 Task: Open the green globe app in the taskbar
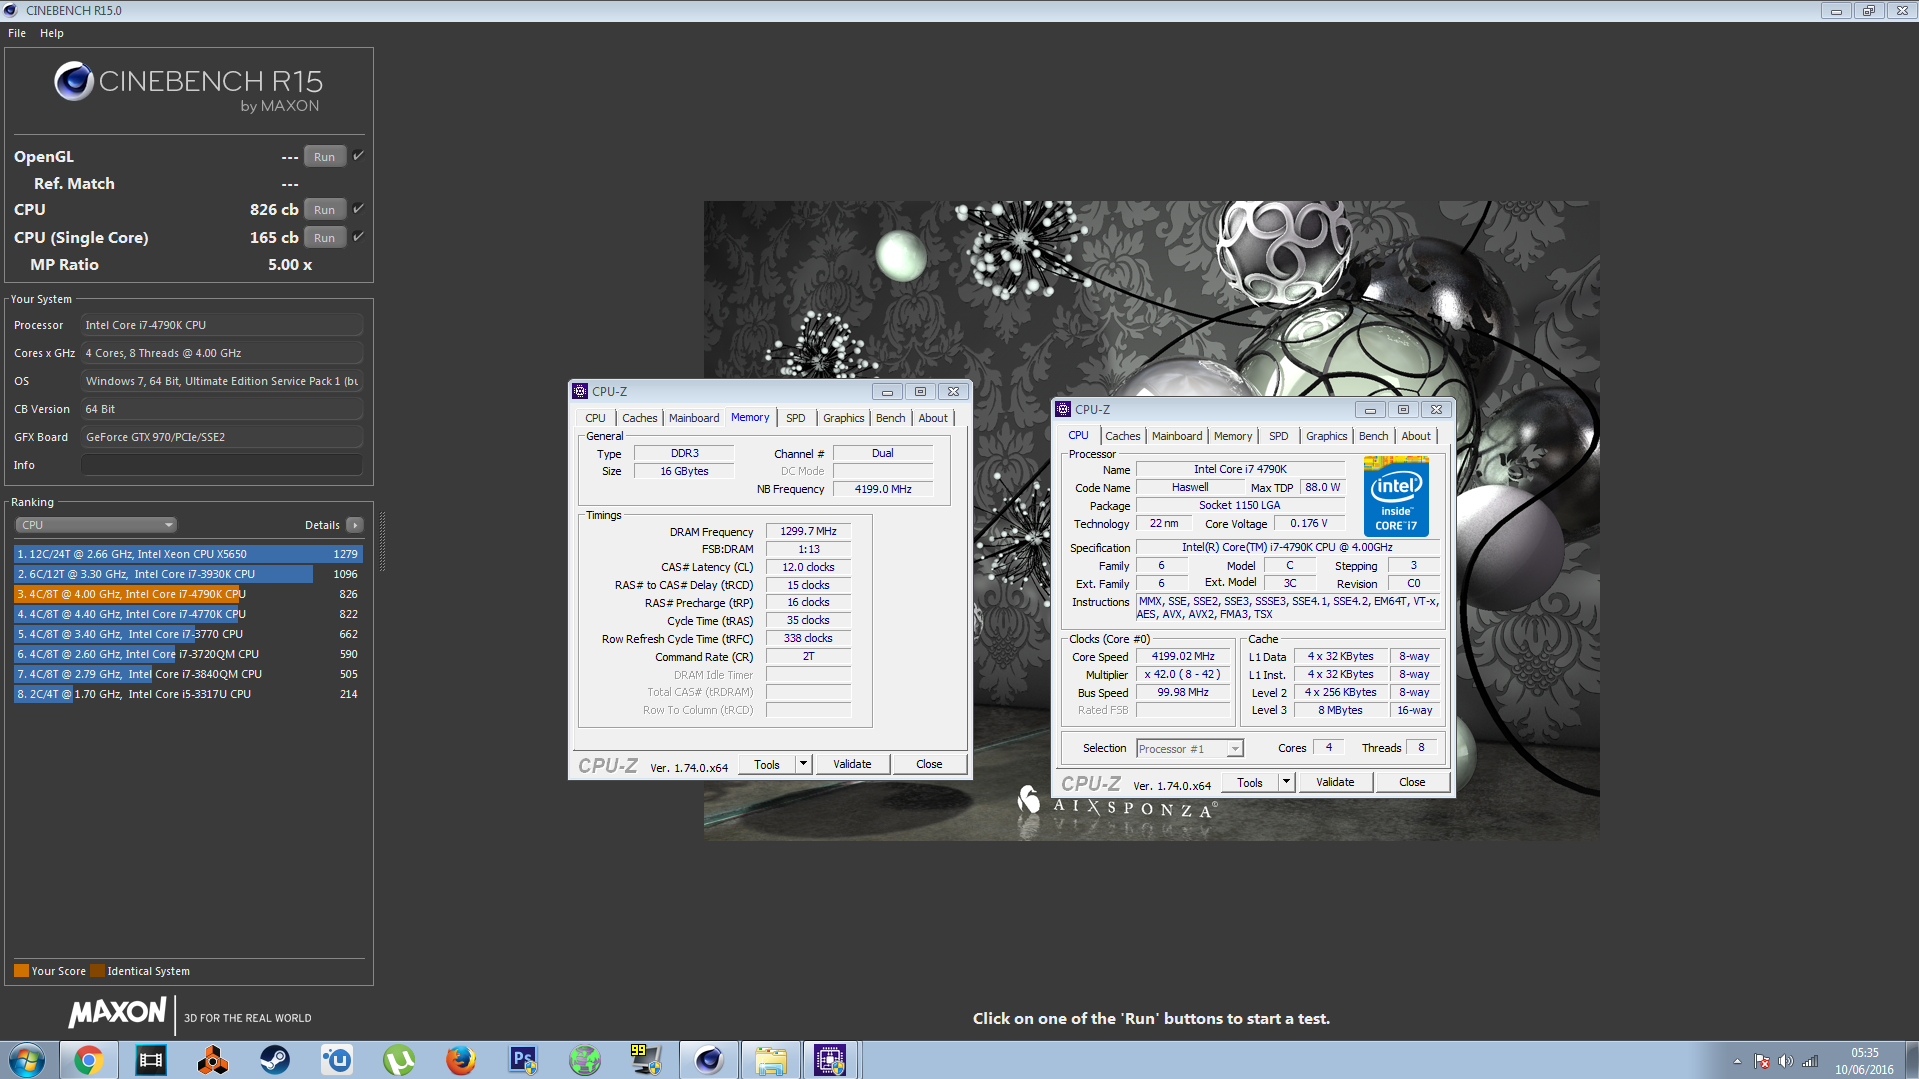[x=584, y=1060]
